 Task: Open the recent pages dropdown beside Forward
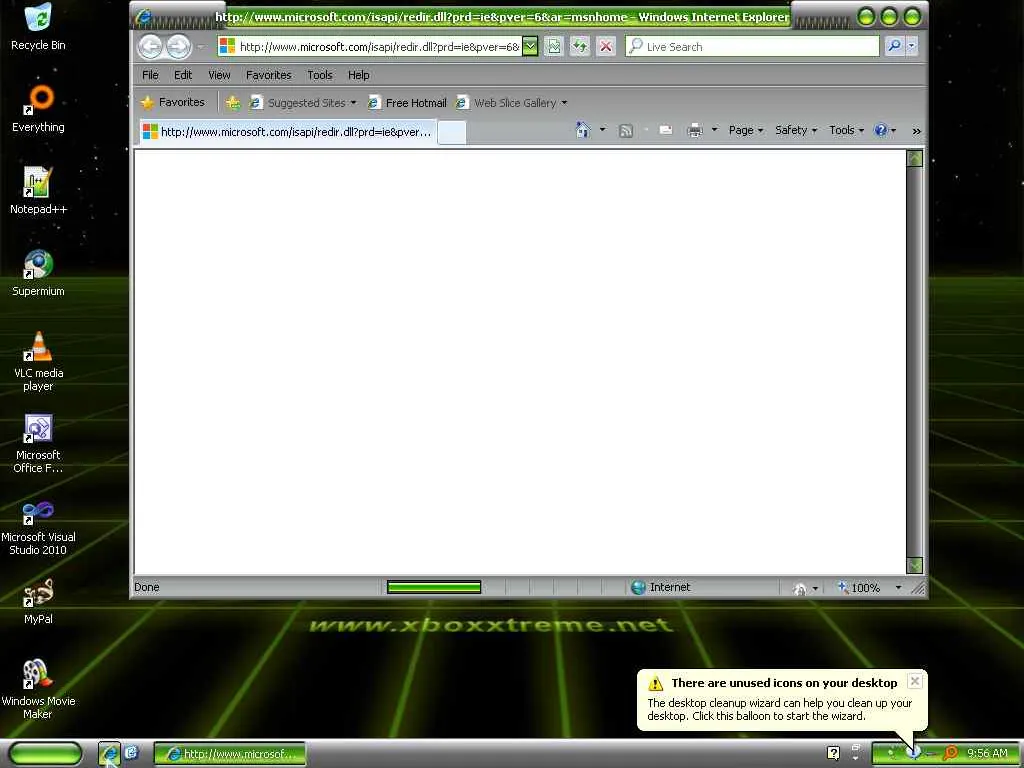[x=201, y=47]
